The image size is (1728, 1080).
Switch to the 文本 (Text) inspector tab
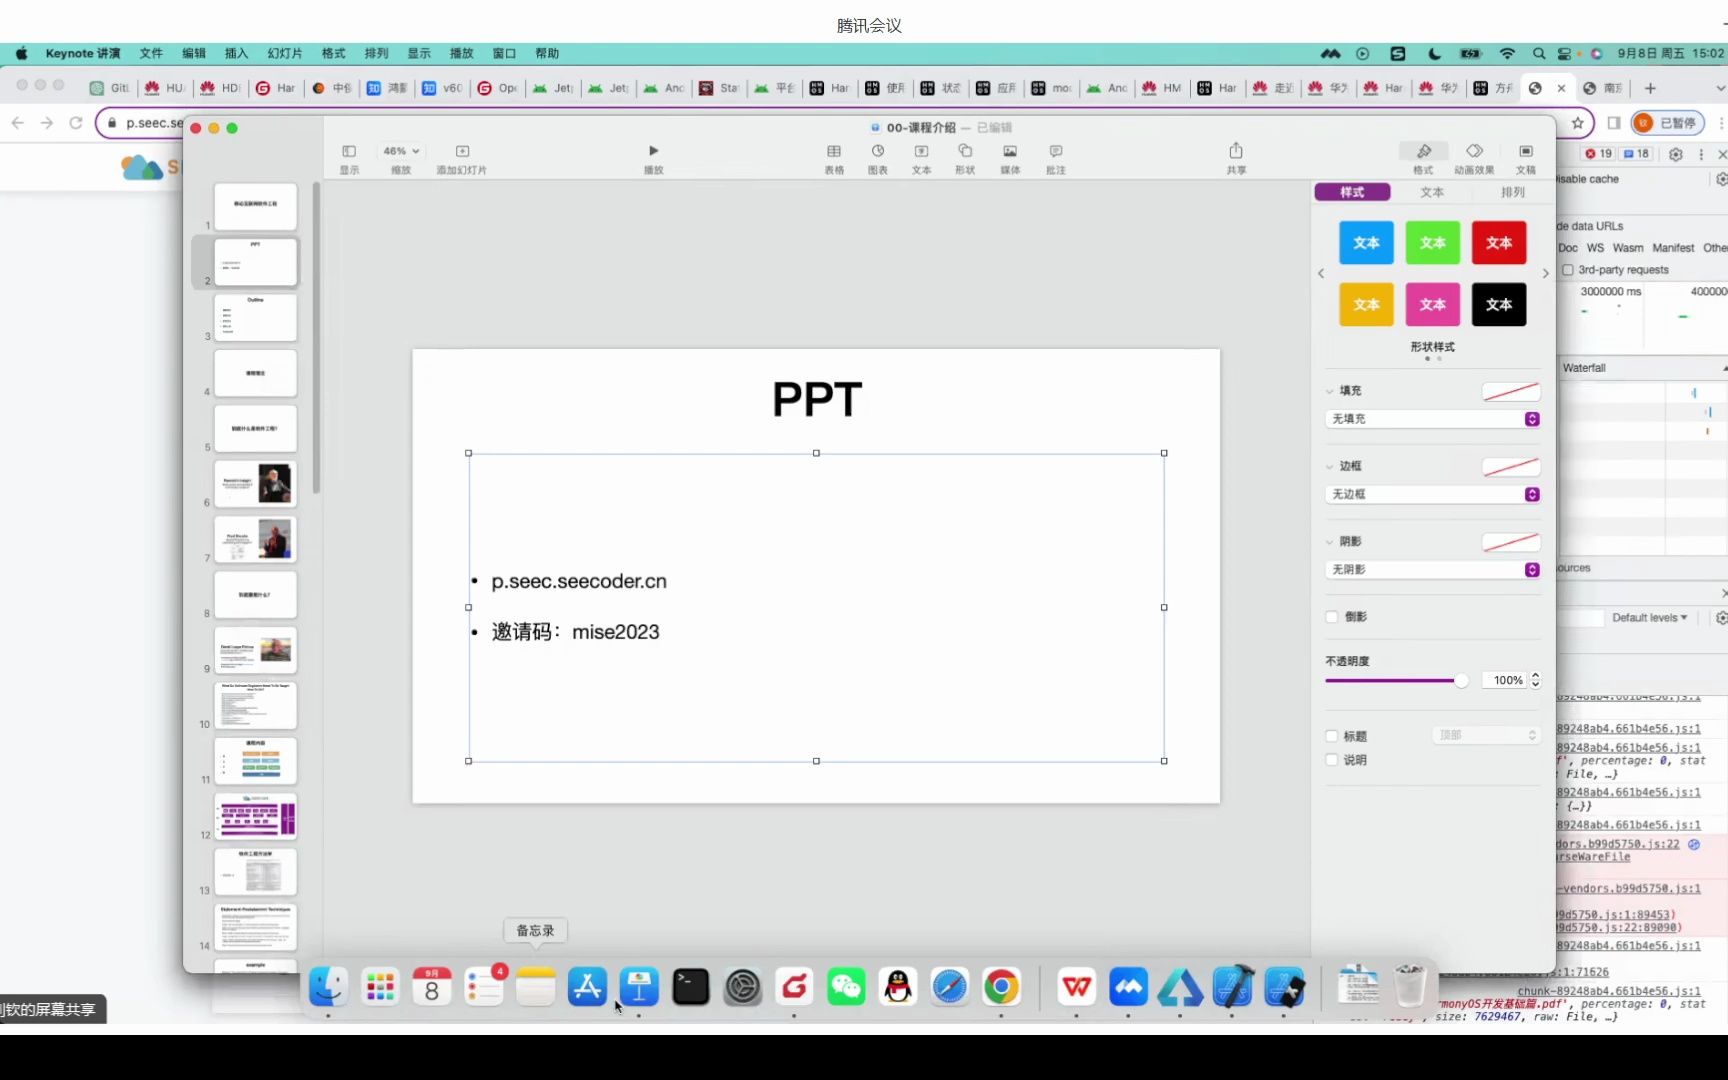[x=1432, y=192]
